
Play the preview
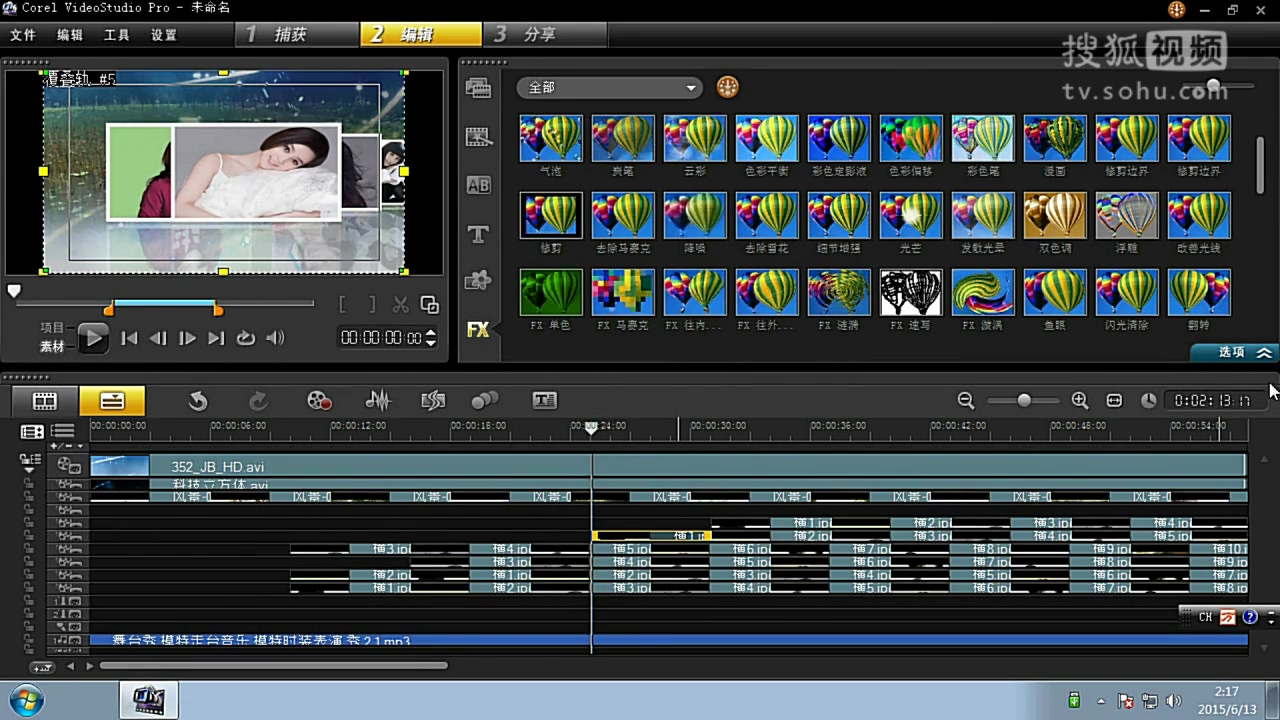[x=93, y=338]
